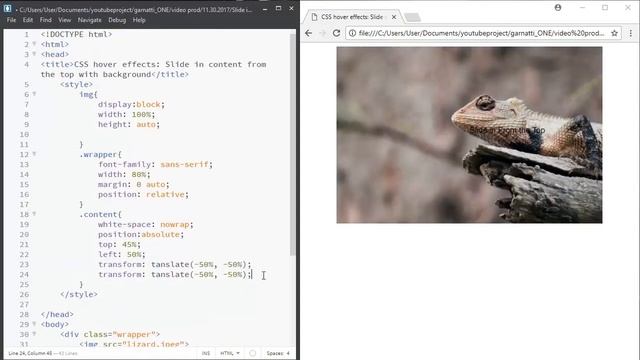Collapse the img rule fold on line 6
Image resolution: width=640 pixels, height=360 pixels.
34,94
